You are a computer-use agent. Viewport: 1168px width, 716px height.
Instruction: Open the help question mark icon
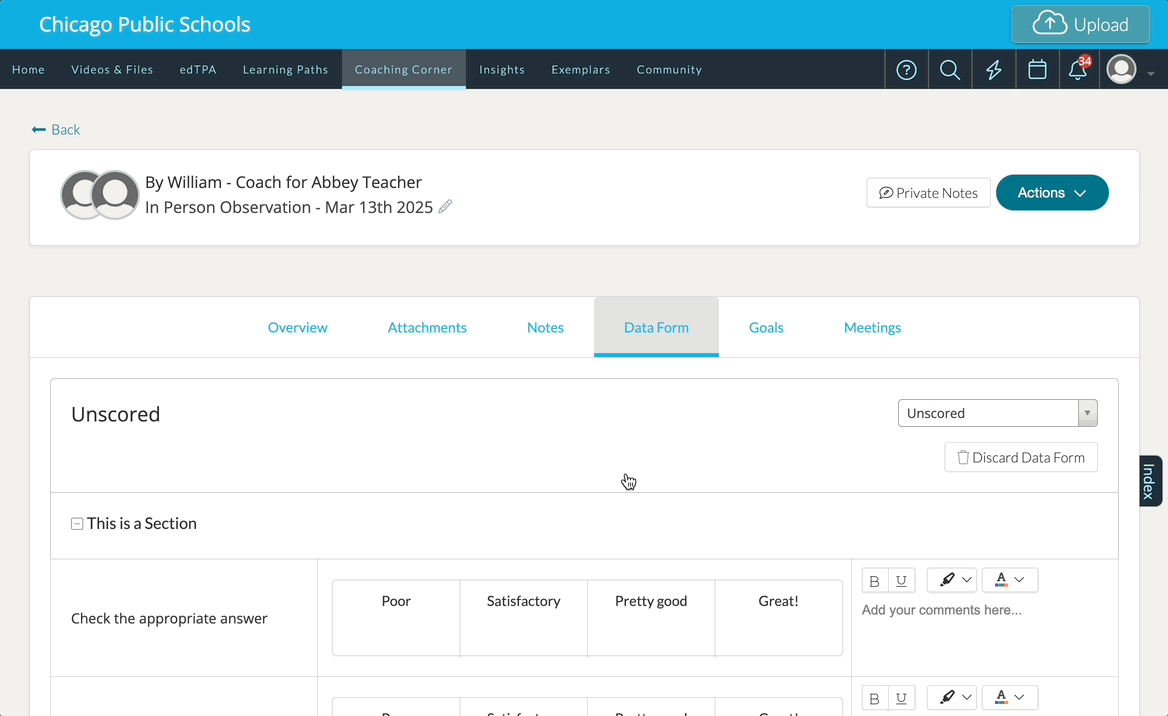(x=906, y=70)
